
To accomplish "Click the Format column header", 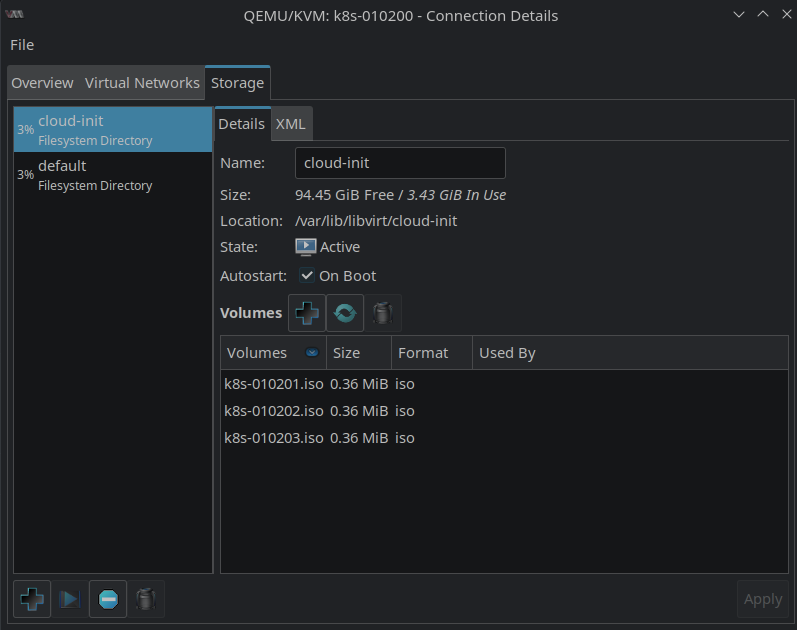I will [x=432, y=352].
